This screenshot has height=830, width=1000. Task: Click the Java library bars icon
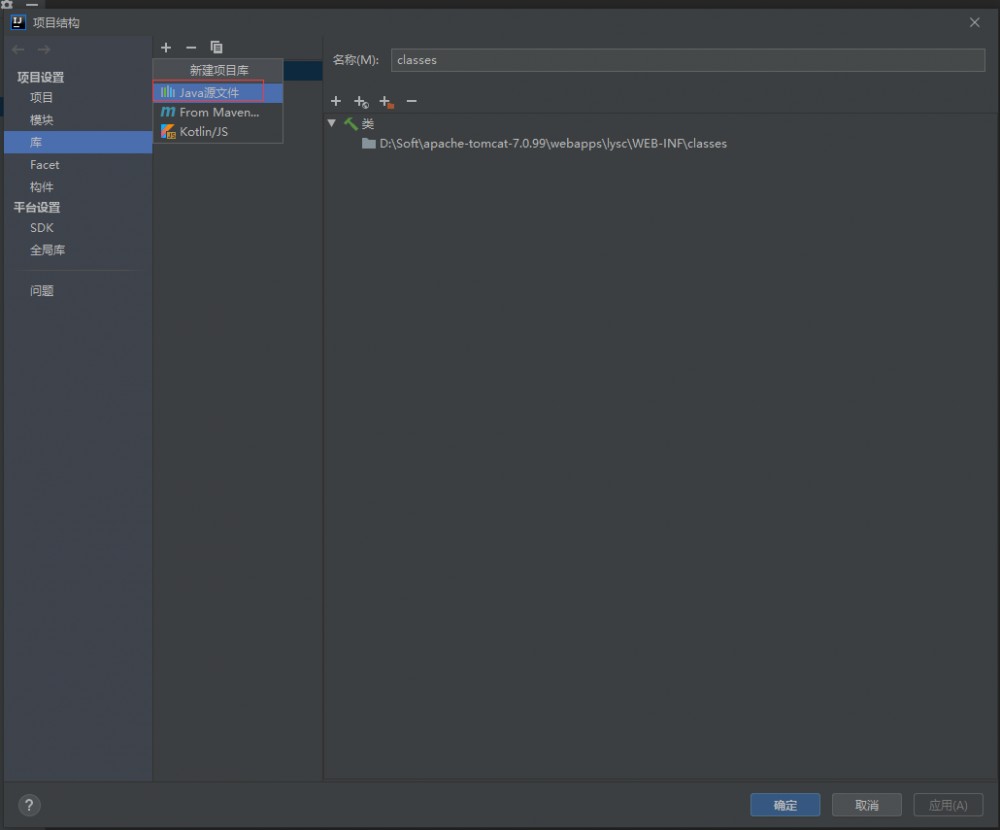168,93
